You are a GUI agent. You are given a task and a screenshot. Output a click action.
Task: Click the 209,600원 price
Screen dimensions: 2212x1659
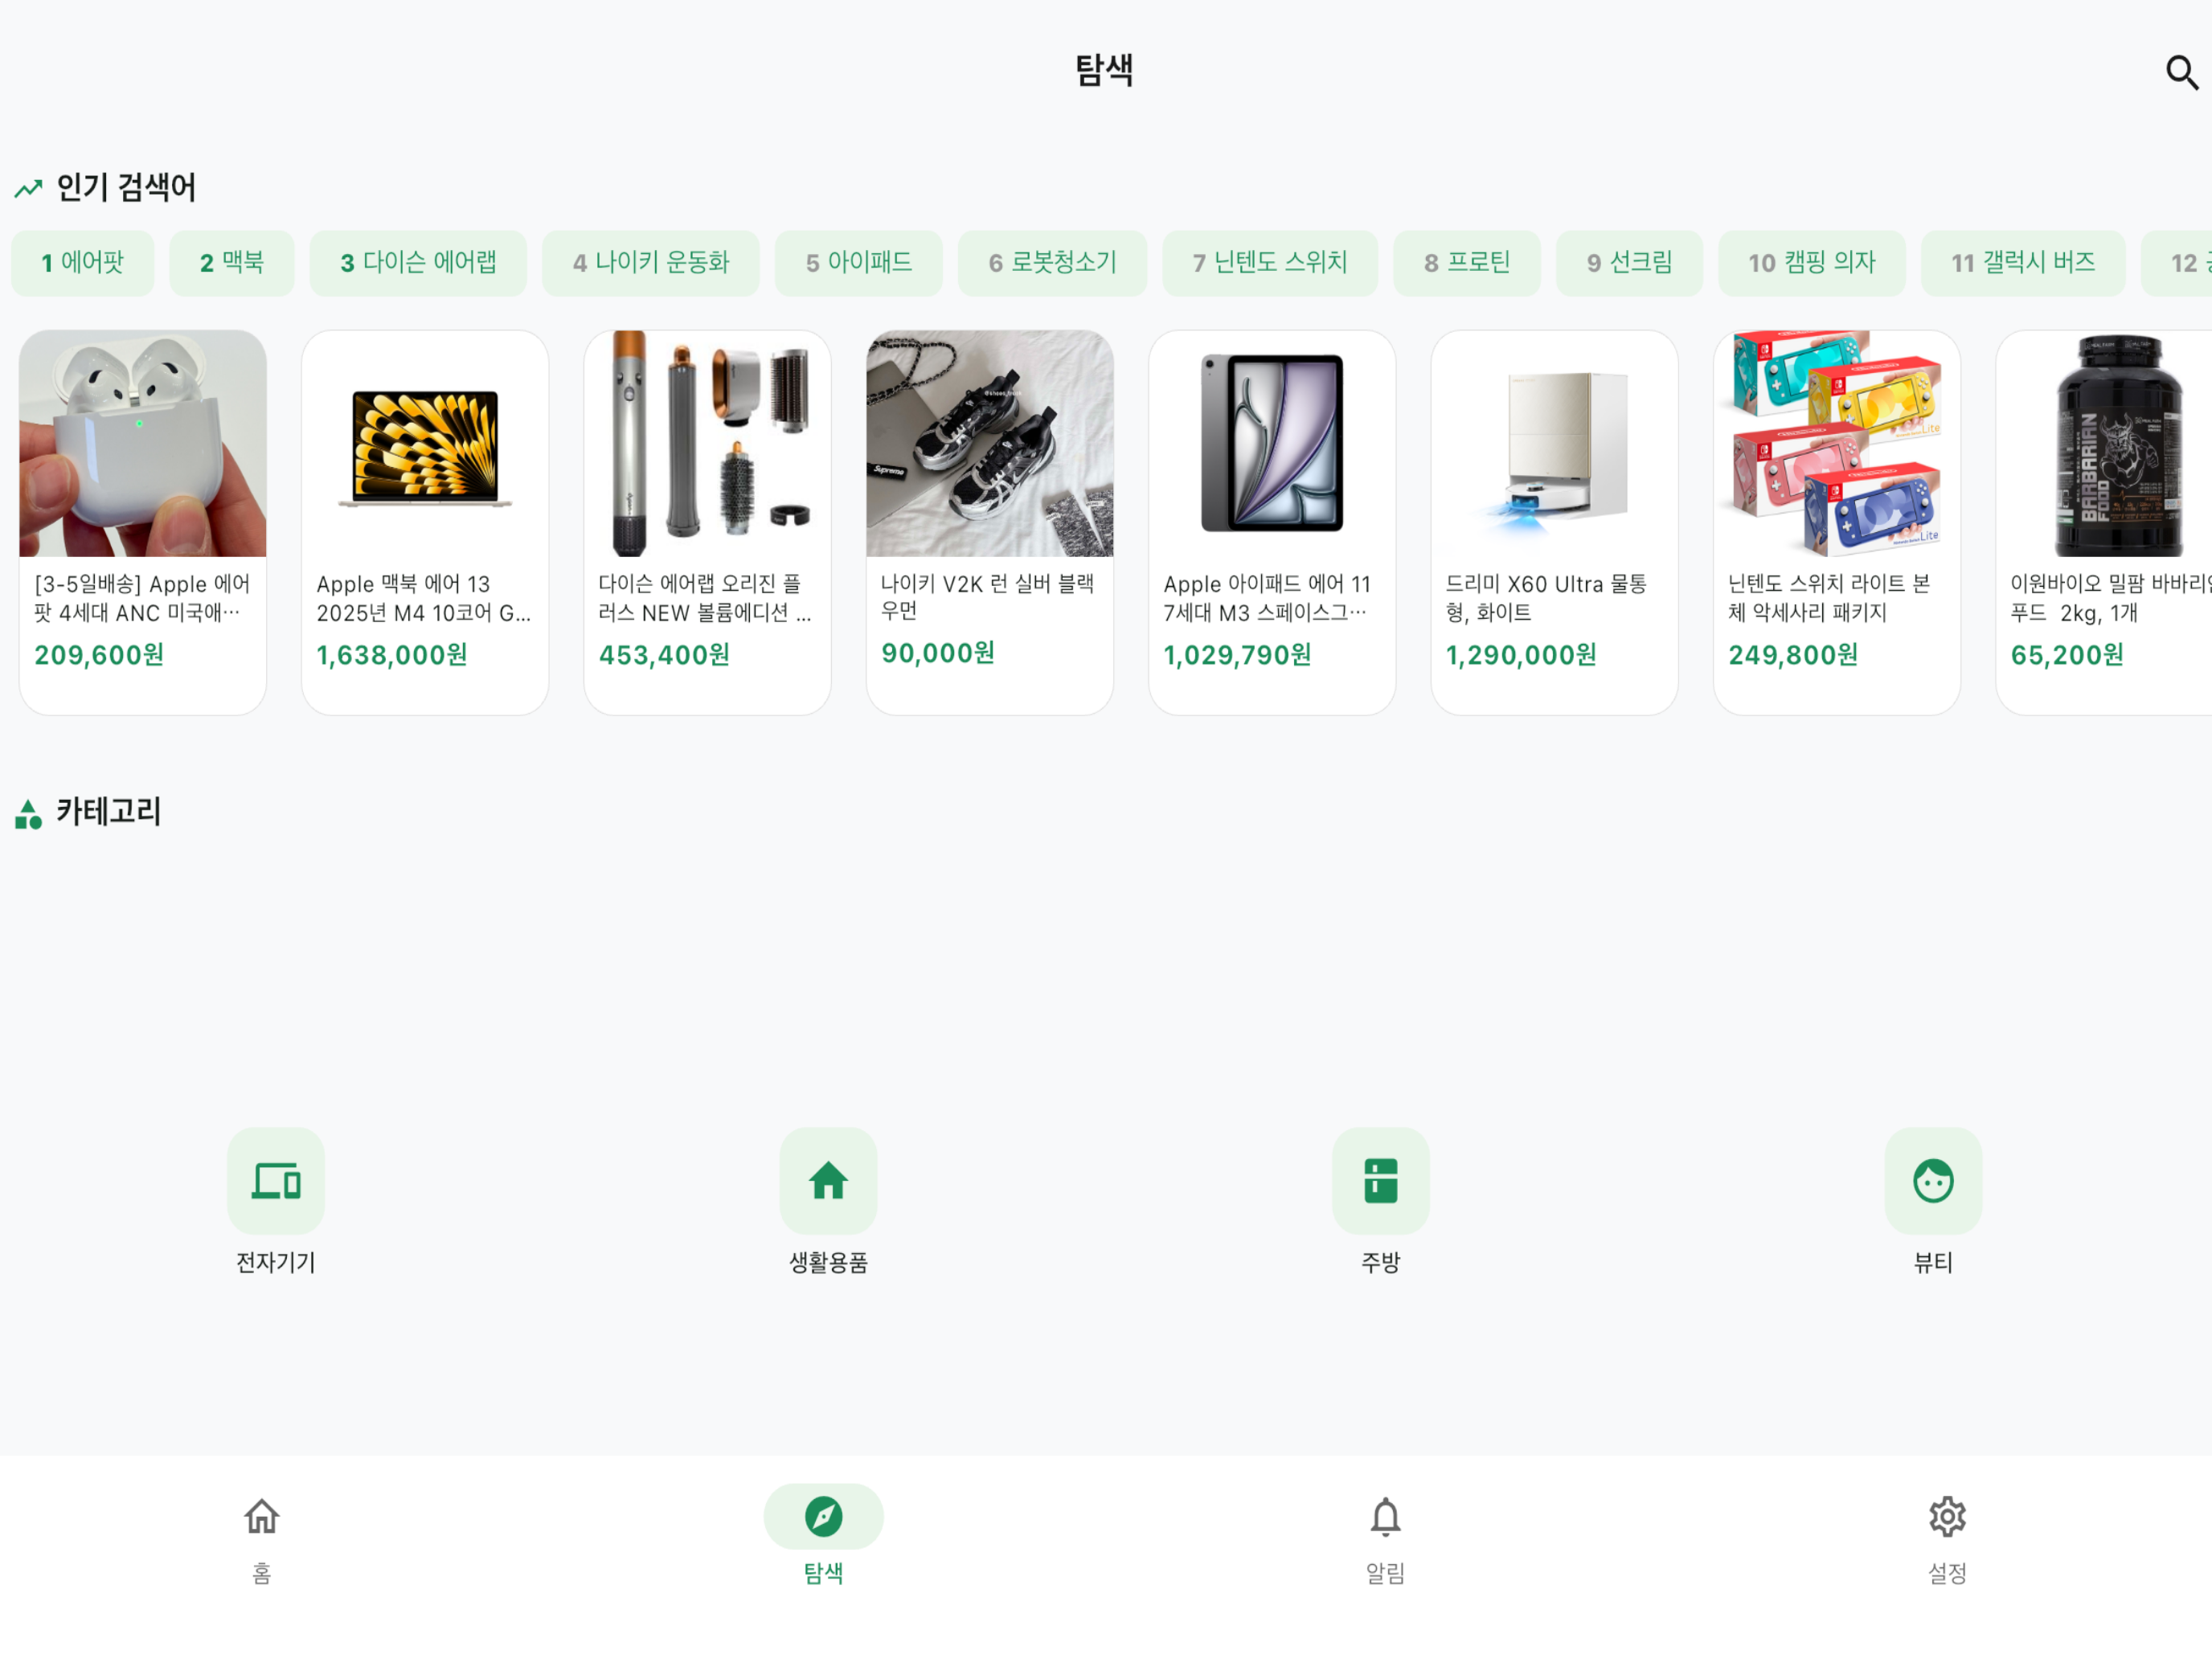(x=99, y=655)
